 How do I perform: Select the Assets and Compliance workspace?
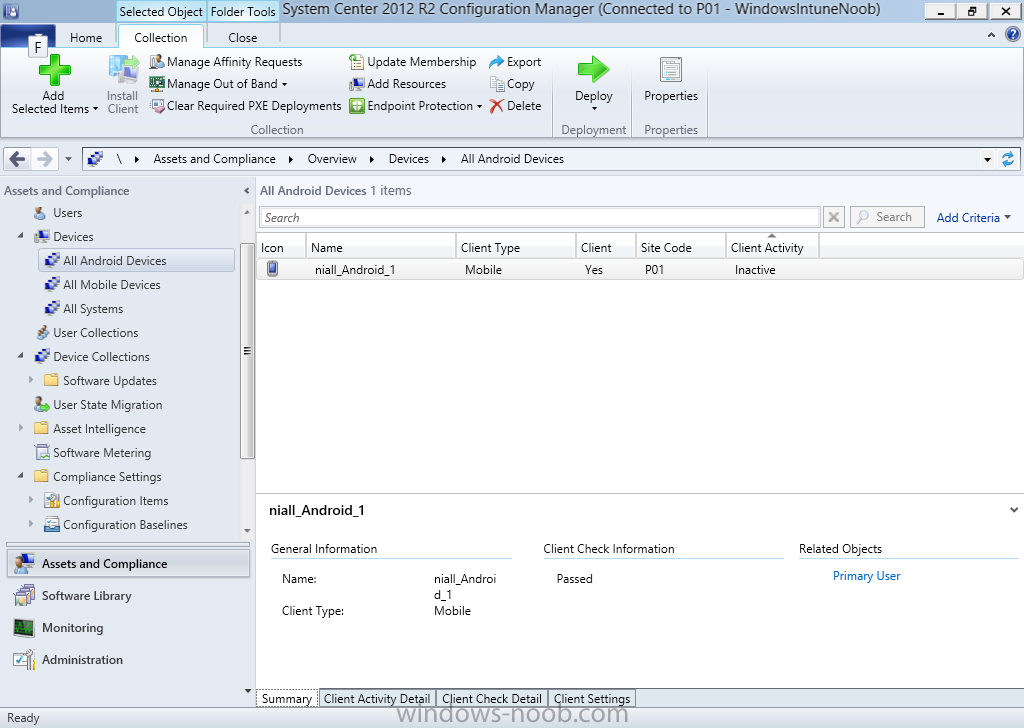[x=128, y=563]
